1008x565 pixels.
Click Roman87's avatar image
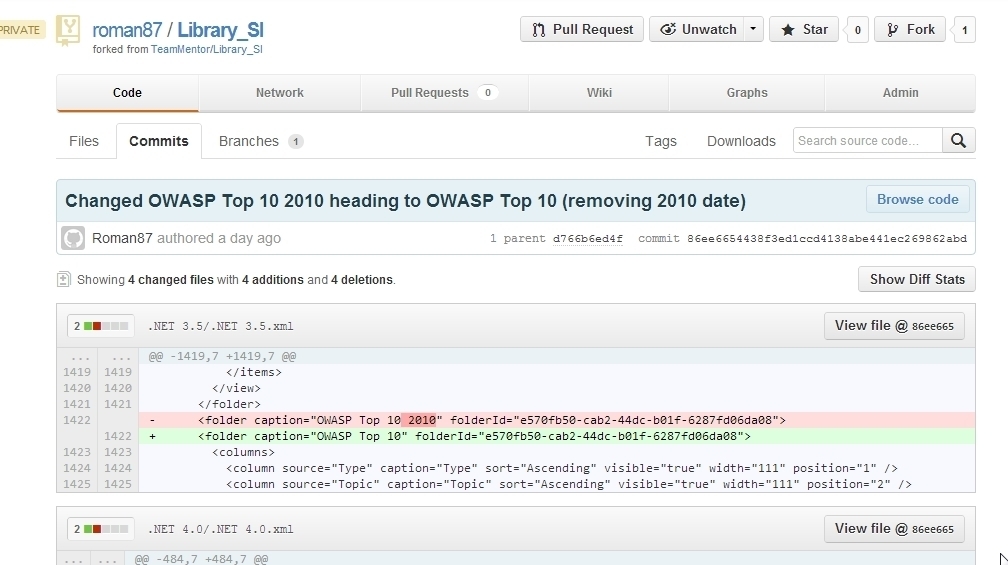tap(73, 238)
